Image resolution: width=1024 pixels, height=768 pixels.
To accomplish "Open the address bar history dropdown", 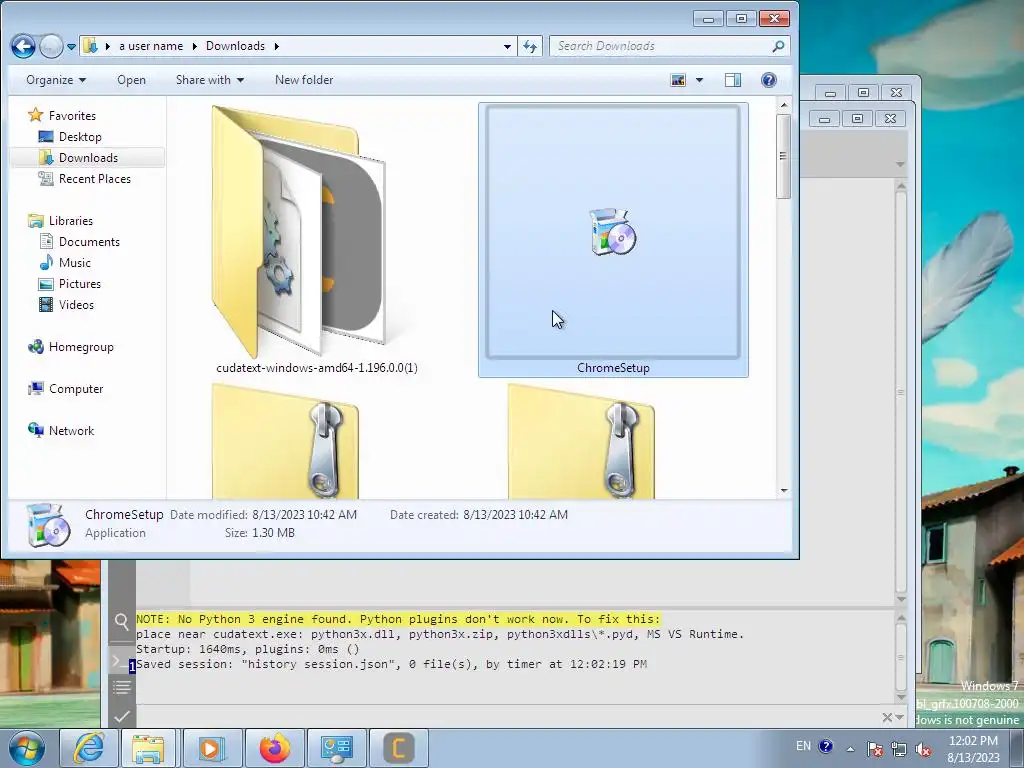I will coord(507,46).
